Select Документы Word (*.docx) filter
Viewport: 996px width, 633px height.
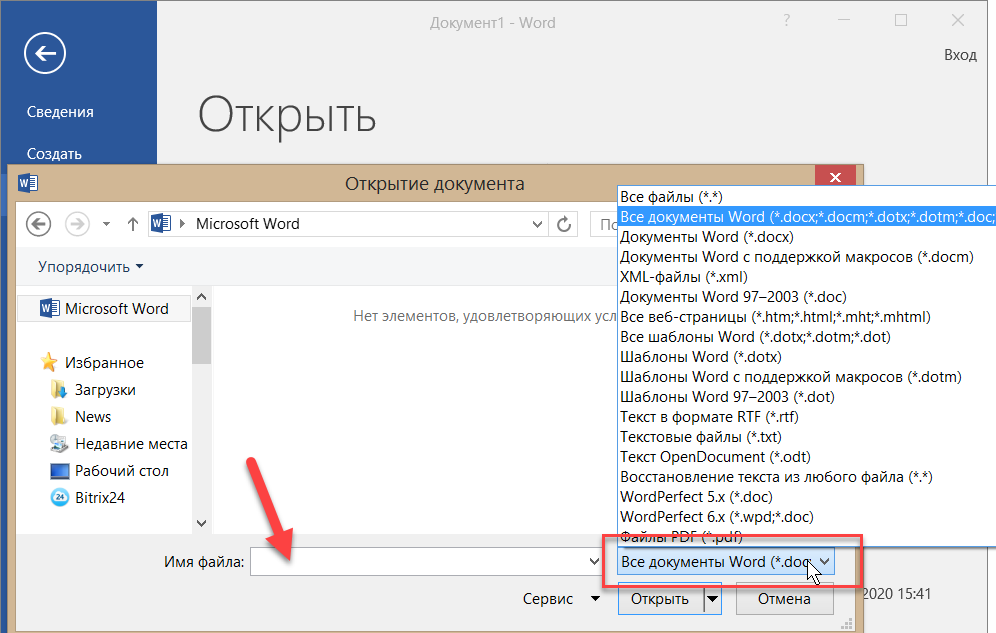pyautogui.click(x=807, y=237)
